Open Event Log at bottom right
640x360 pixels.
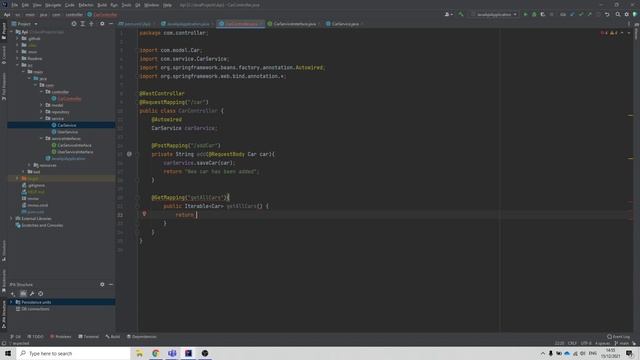point(618,337)
